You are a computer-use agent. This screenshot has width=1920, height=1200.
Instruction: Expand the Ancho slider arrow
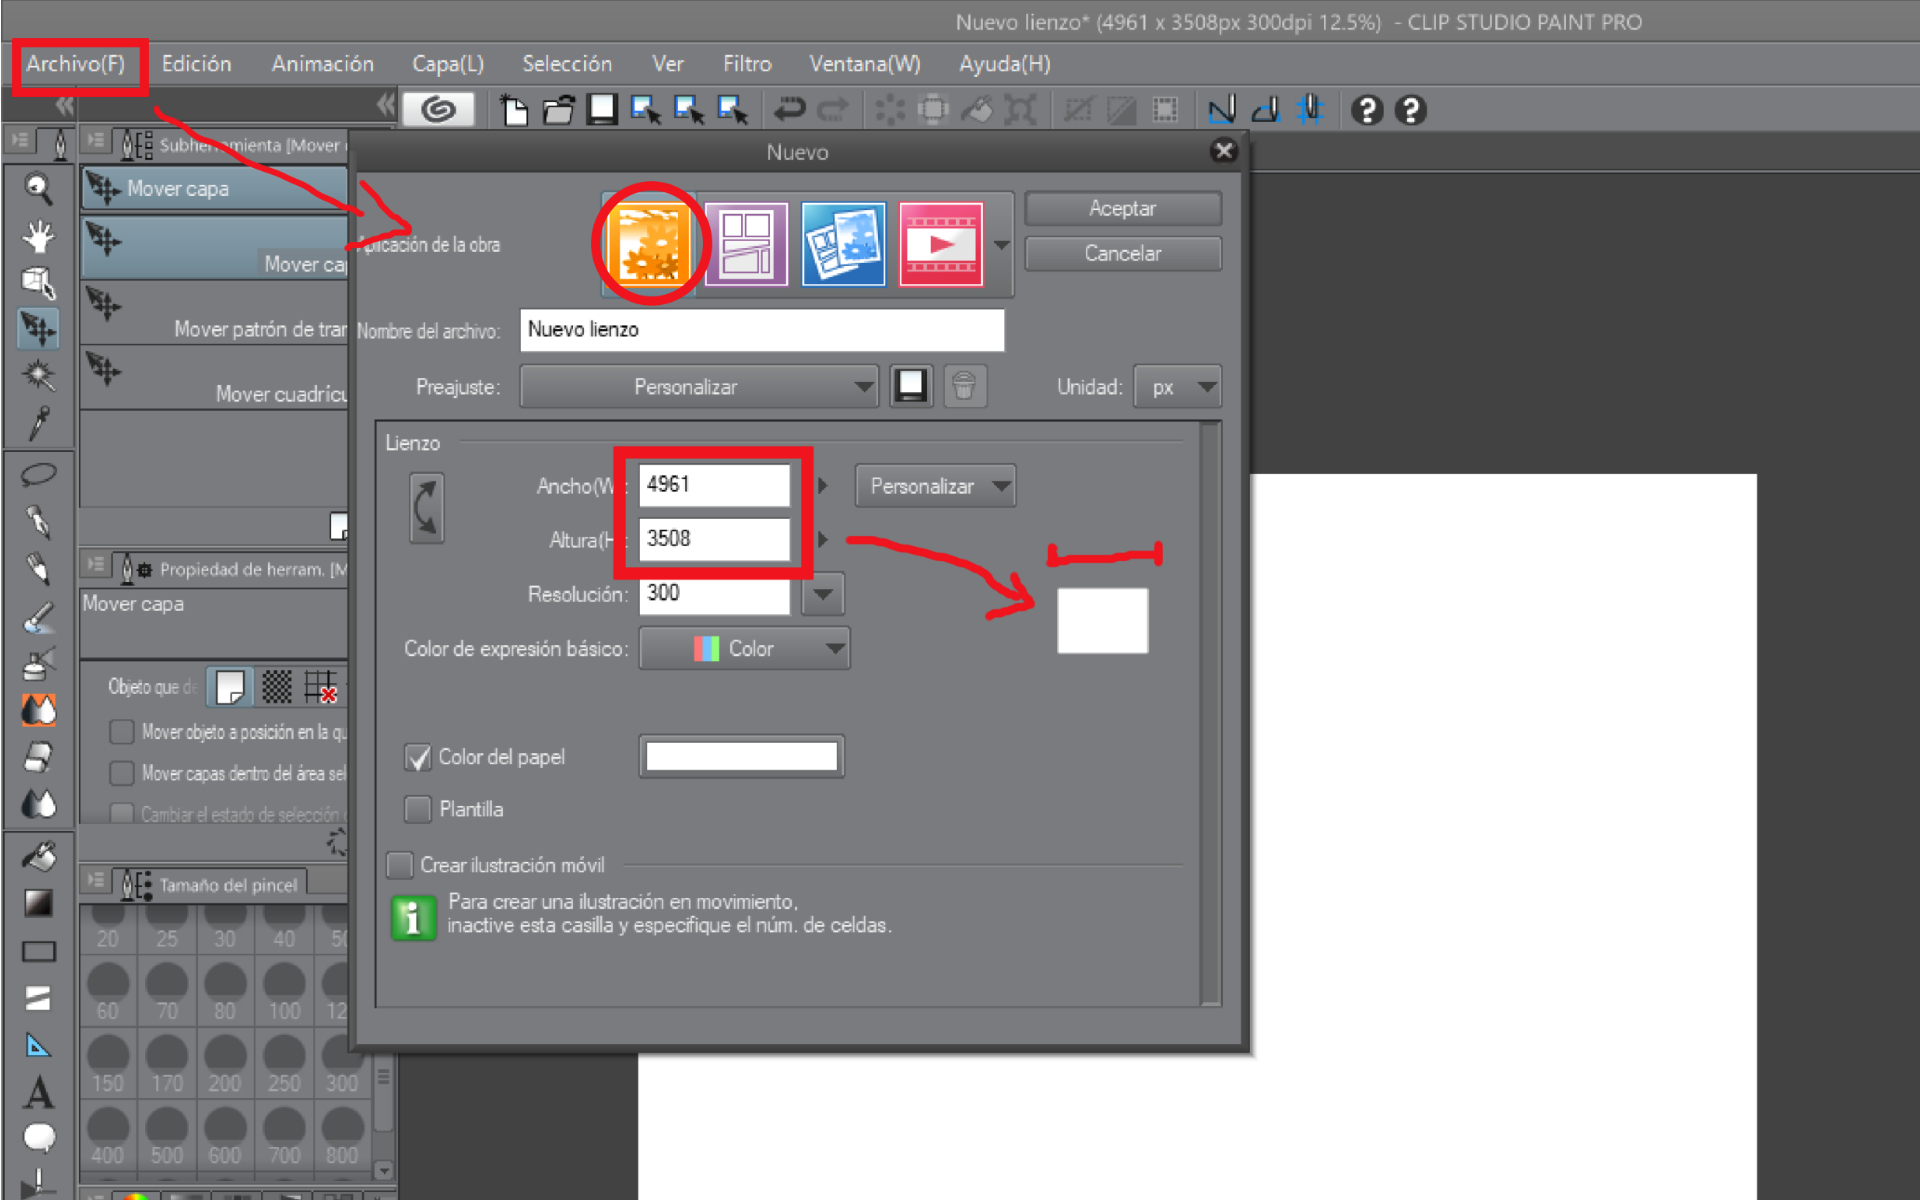(822, 485)
